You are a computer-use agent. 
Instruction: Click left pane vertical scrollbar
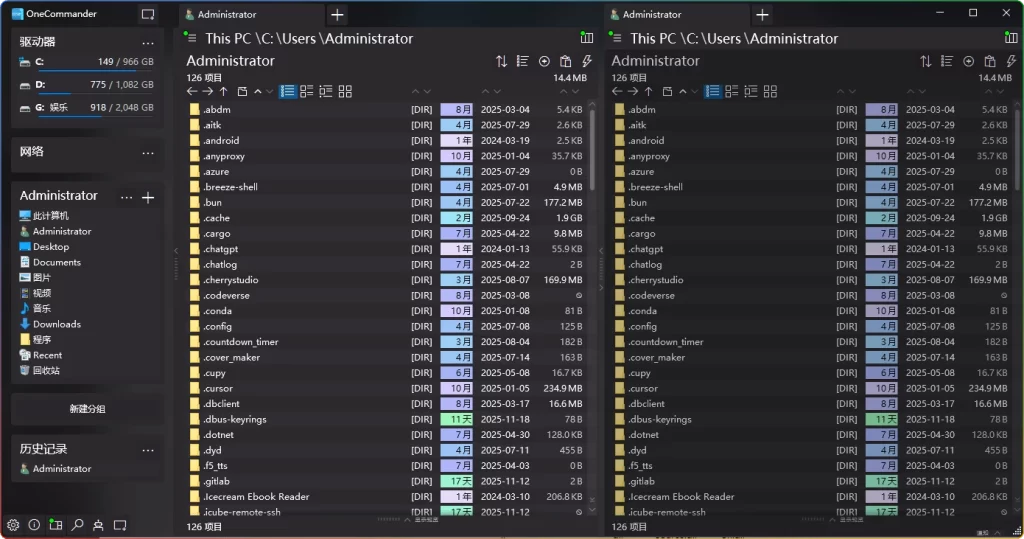pos(592,150)
